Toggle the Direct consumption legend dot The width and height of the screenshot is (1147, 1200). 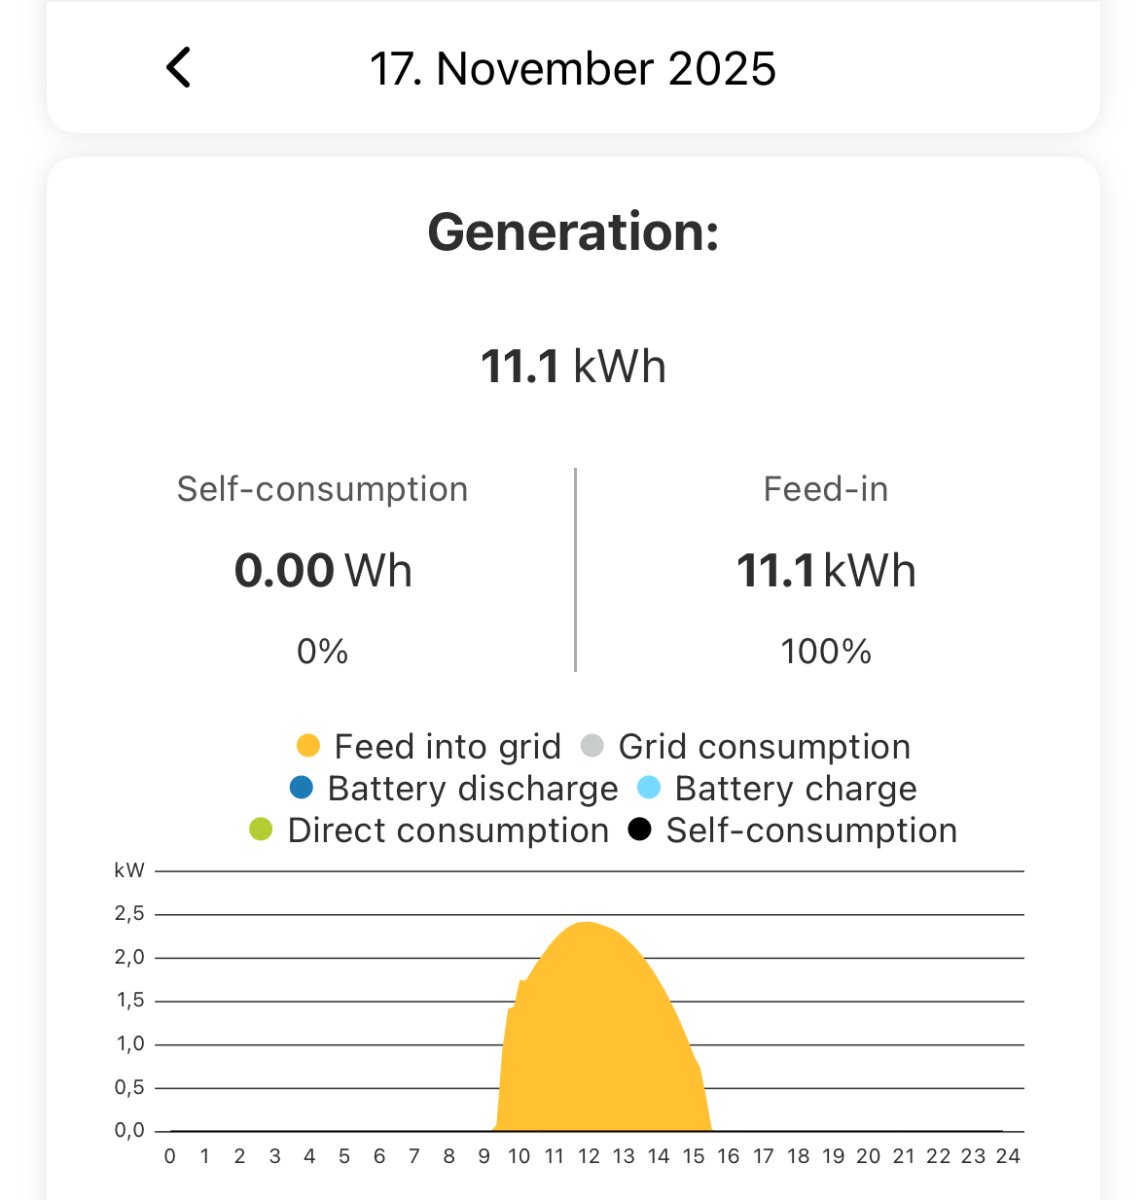(261, 830)
